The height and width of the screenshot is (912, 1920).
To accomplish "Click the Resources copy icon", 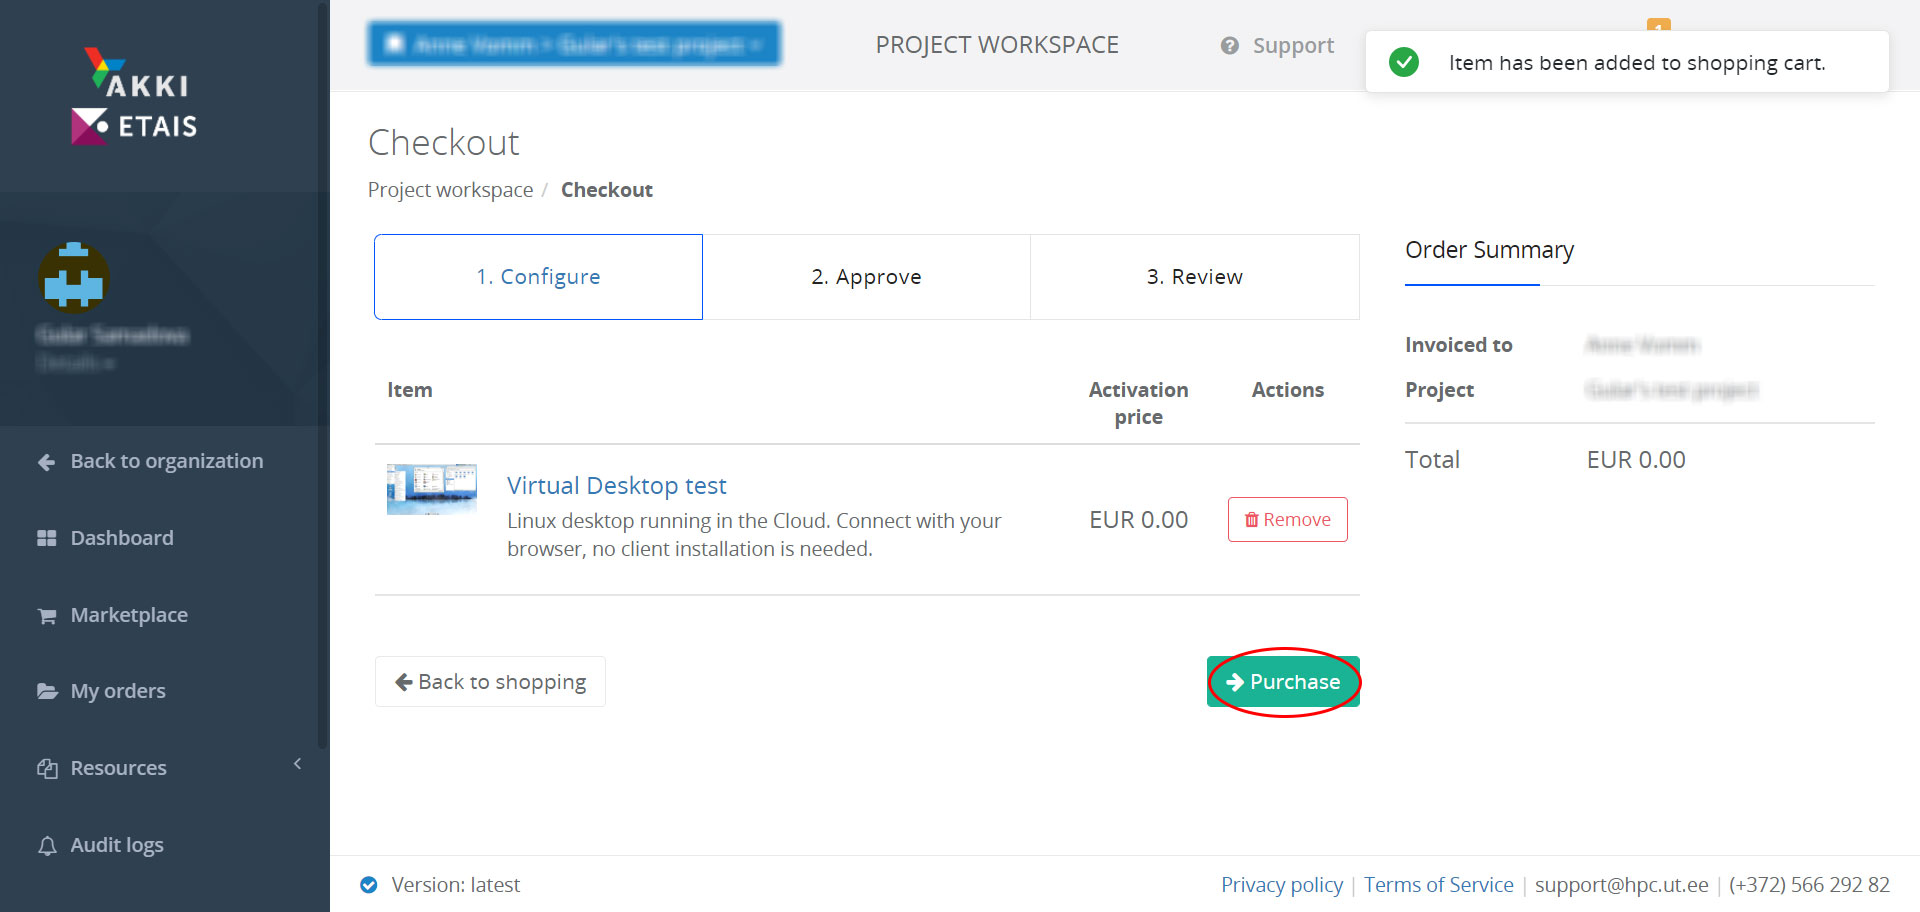I will (x=47, y=768).
